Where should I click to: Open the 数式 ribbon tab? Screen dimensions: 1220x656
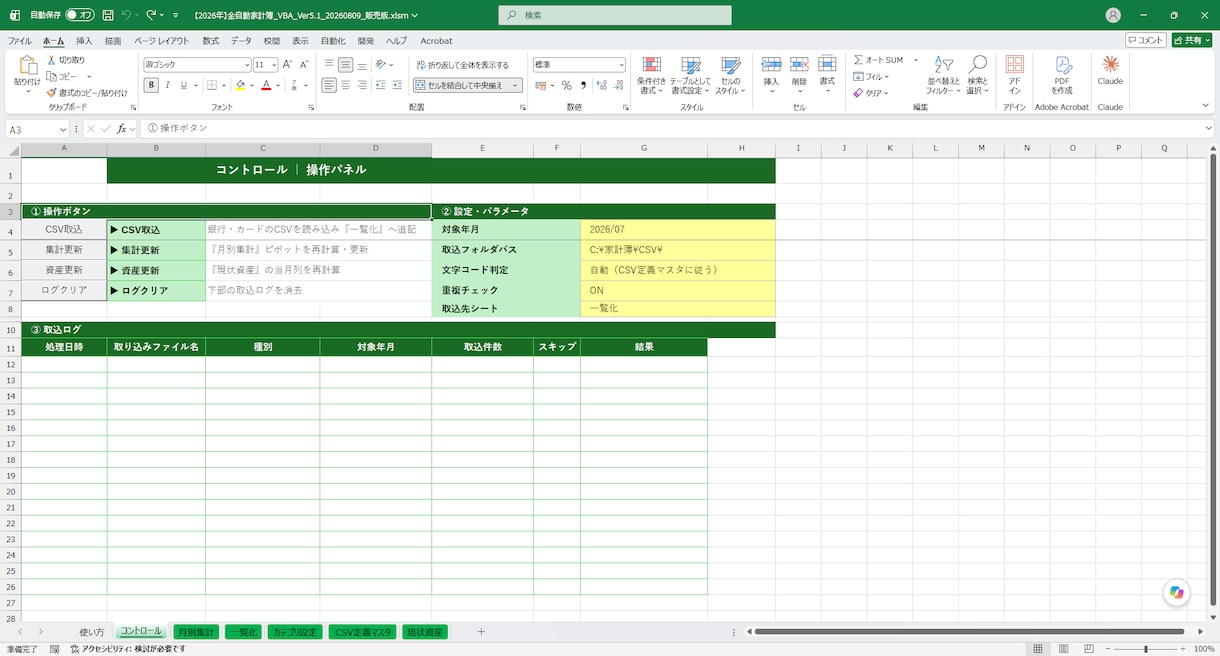211,41
